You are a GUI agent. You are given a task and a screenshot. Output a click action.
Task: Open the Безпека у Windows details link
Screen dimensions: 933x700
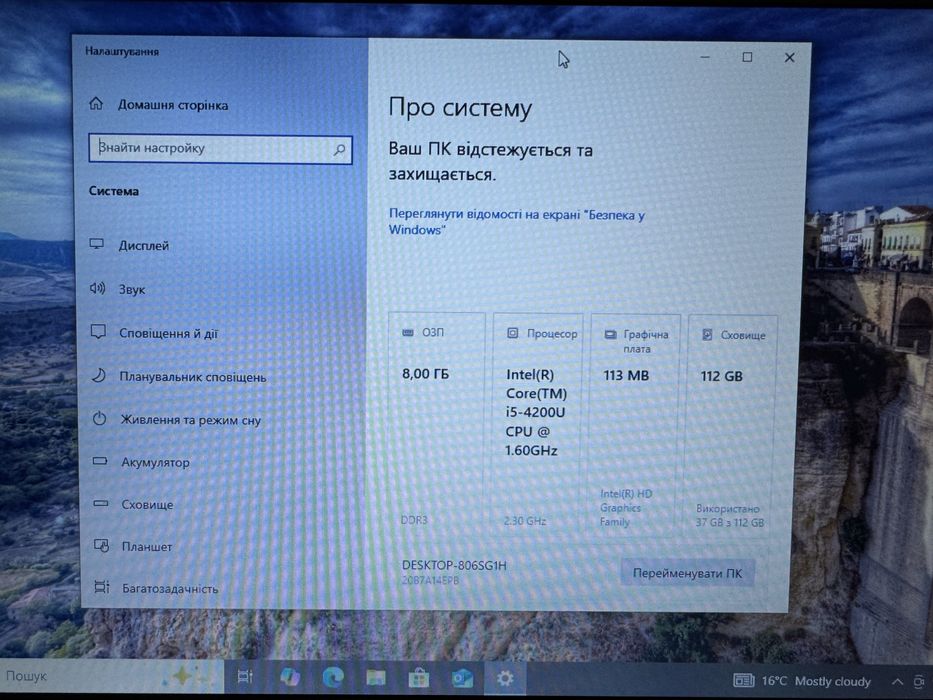(x=516, y=222)
